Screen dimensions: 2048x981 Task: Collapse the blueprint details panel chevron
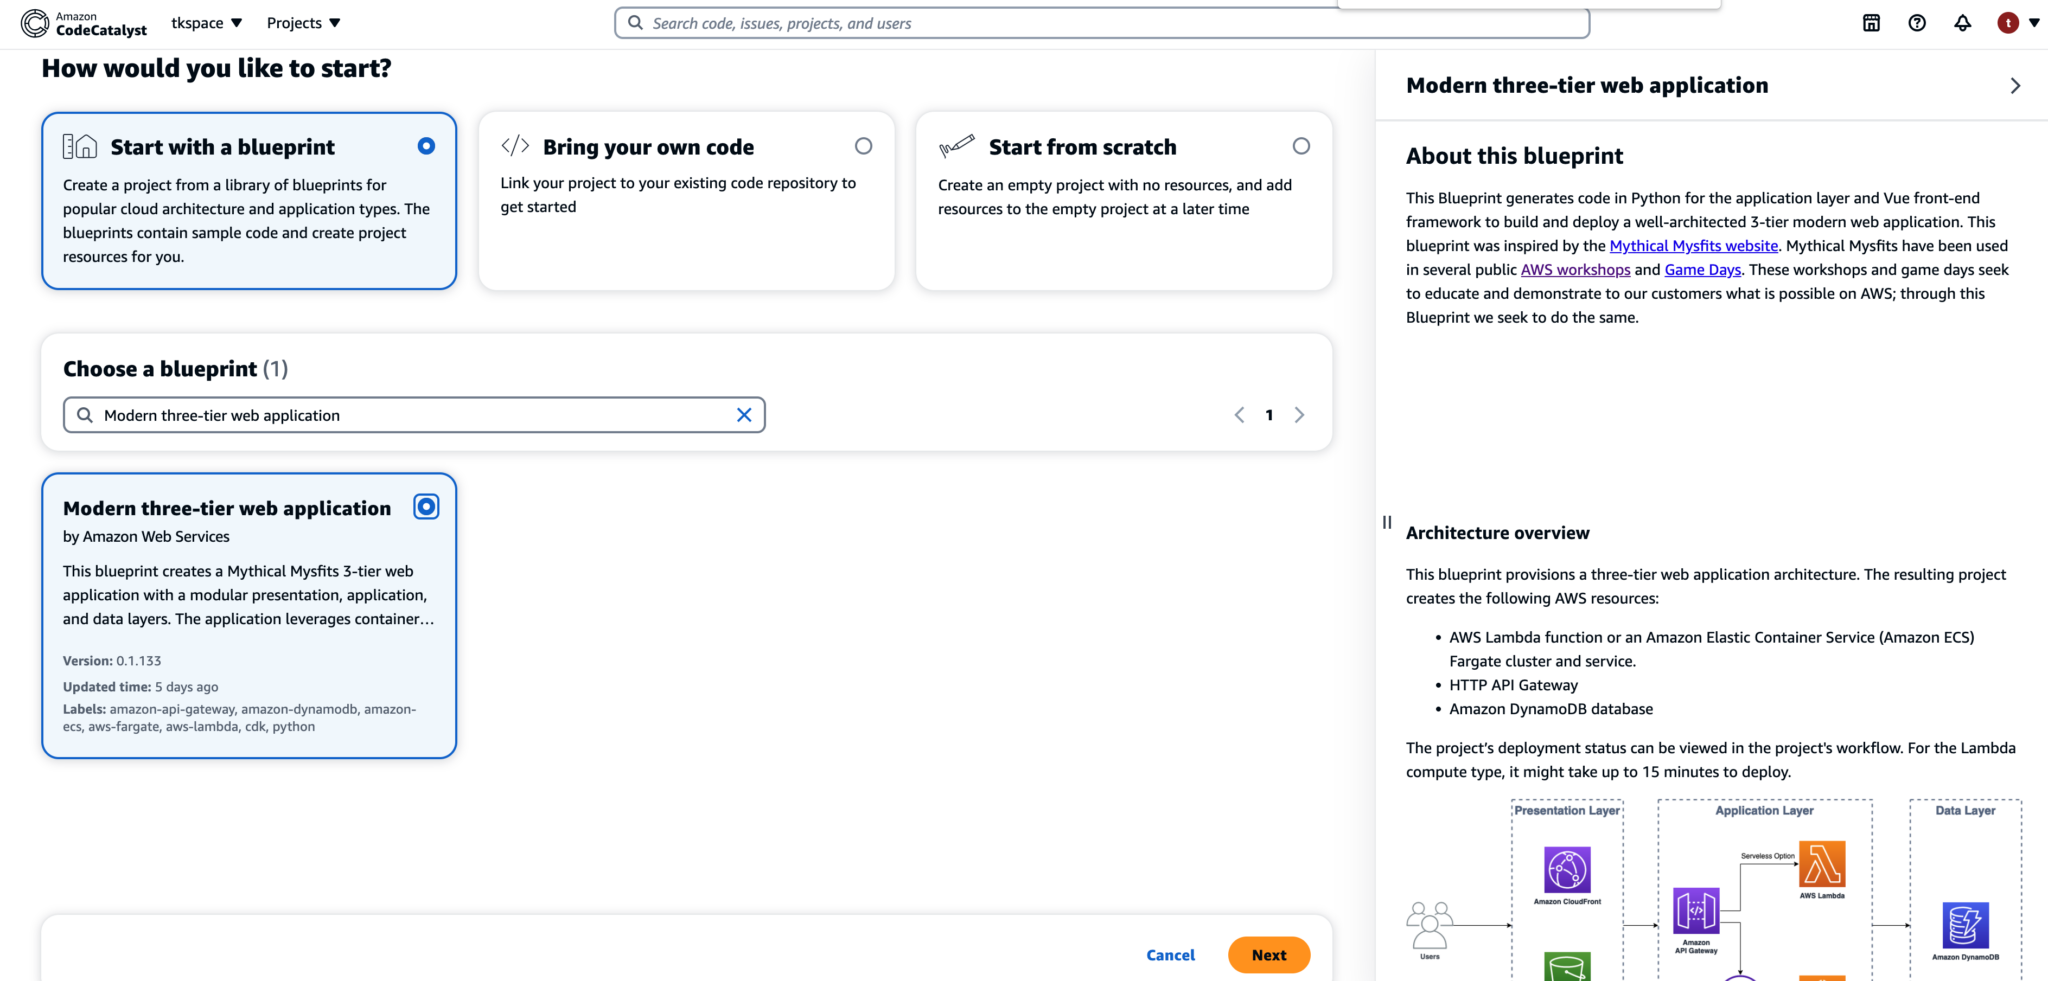(x=2015, y=86)
